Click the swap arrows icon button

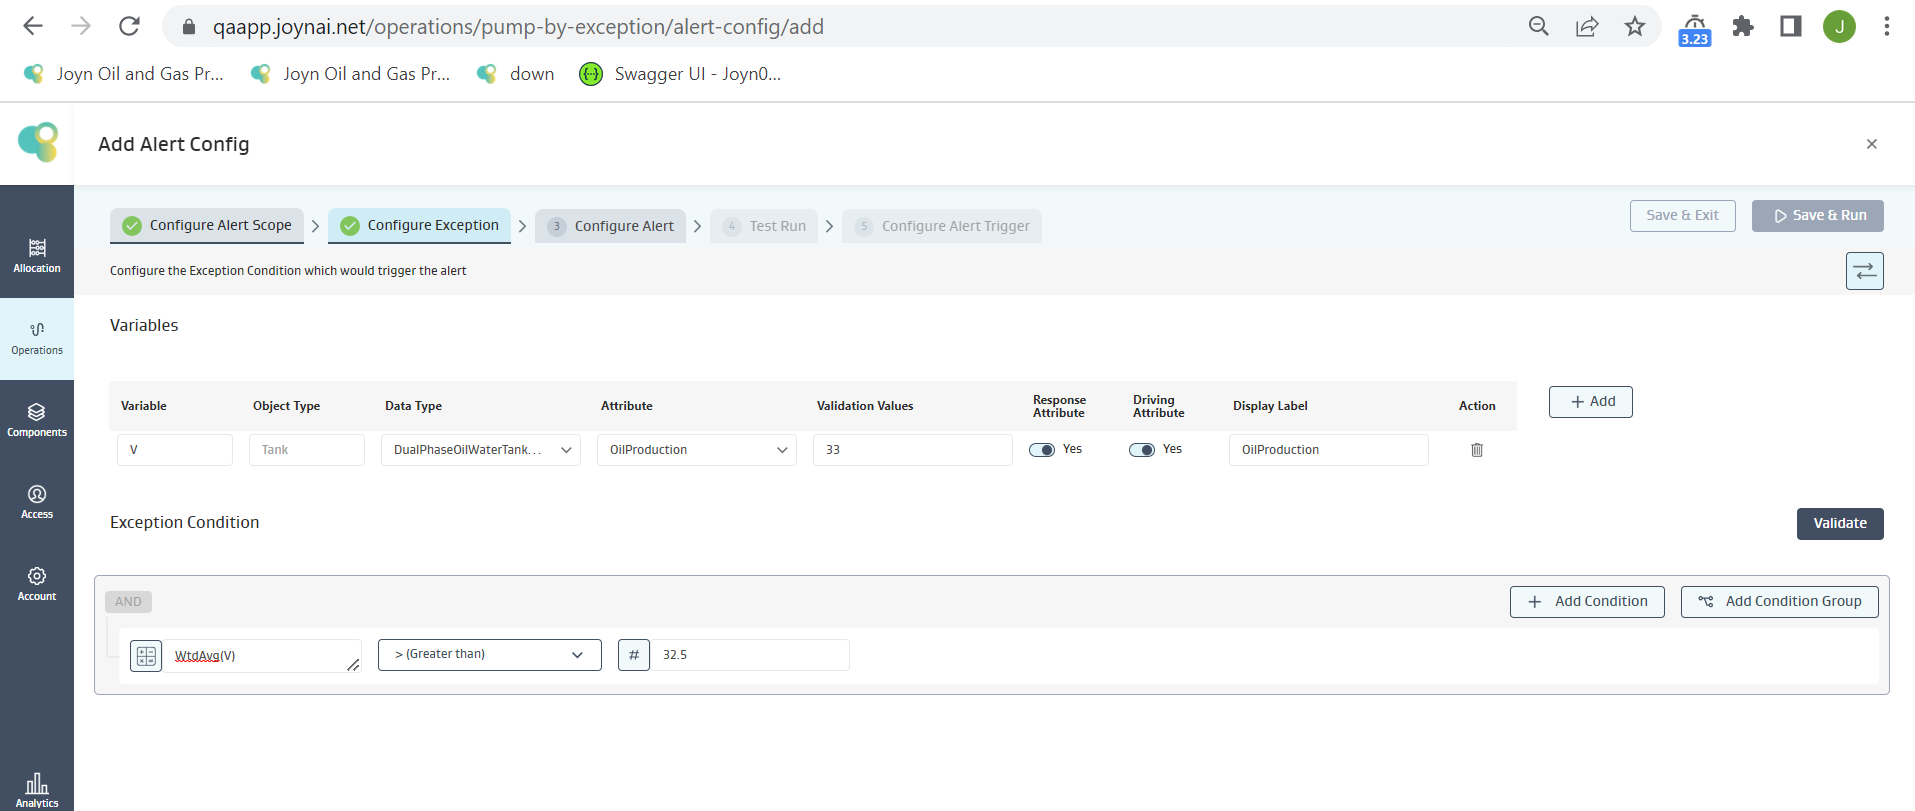point(1864,271)
